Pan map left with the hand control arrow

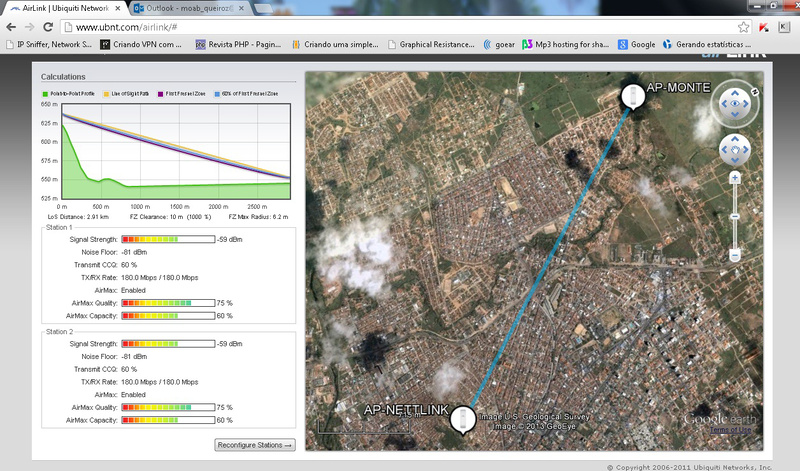point(724,150)
